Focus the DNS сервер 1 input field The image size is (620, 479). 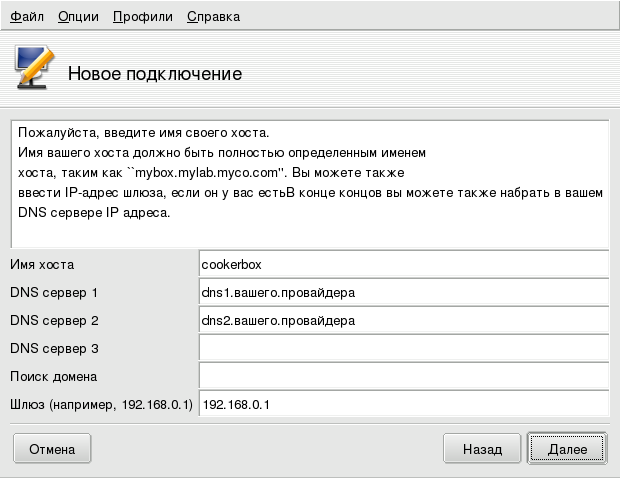click(404, 292)
